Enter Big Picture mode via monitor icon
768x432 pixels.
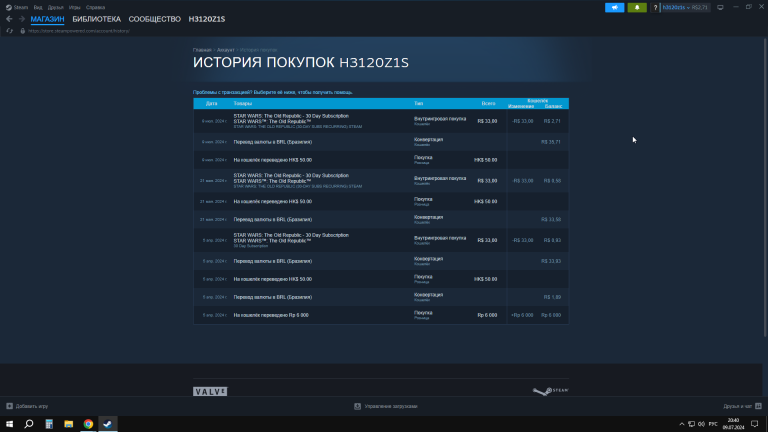720,7
